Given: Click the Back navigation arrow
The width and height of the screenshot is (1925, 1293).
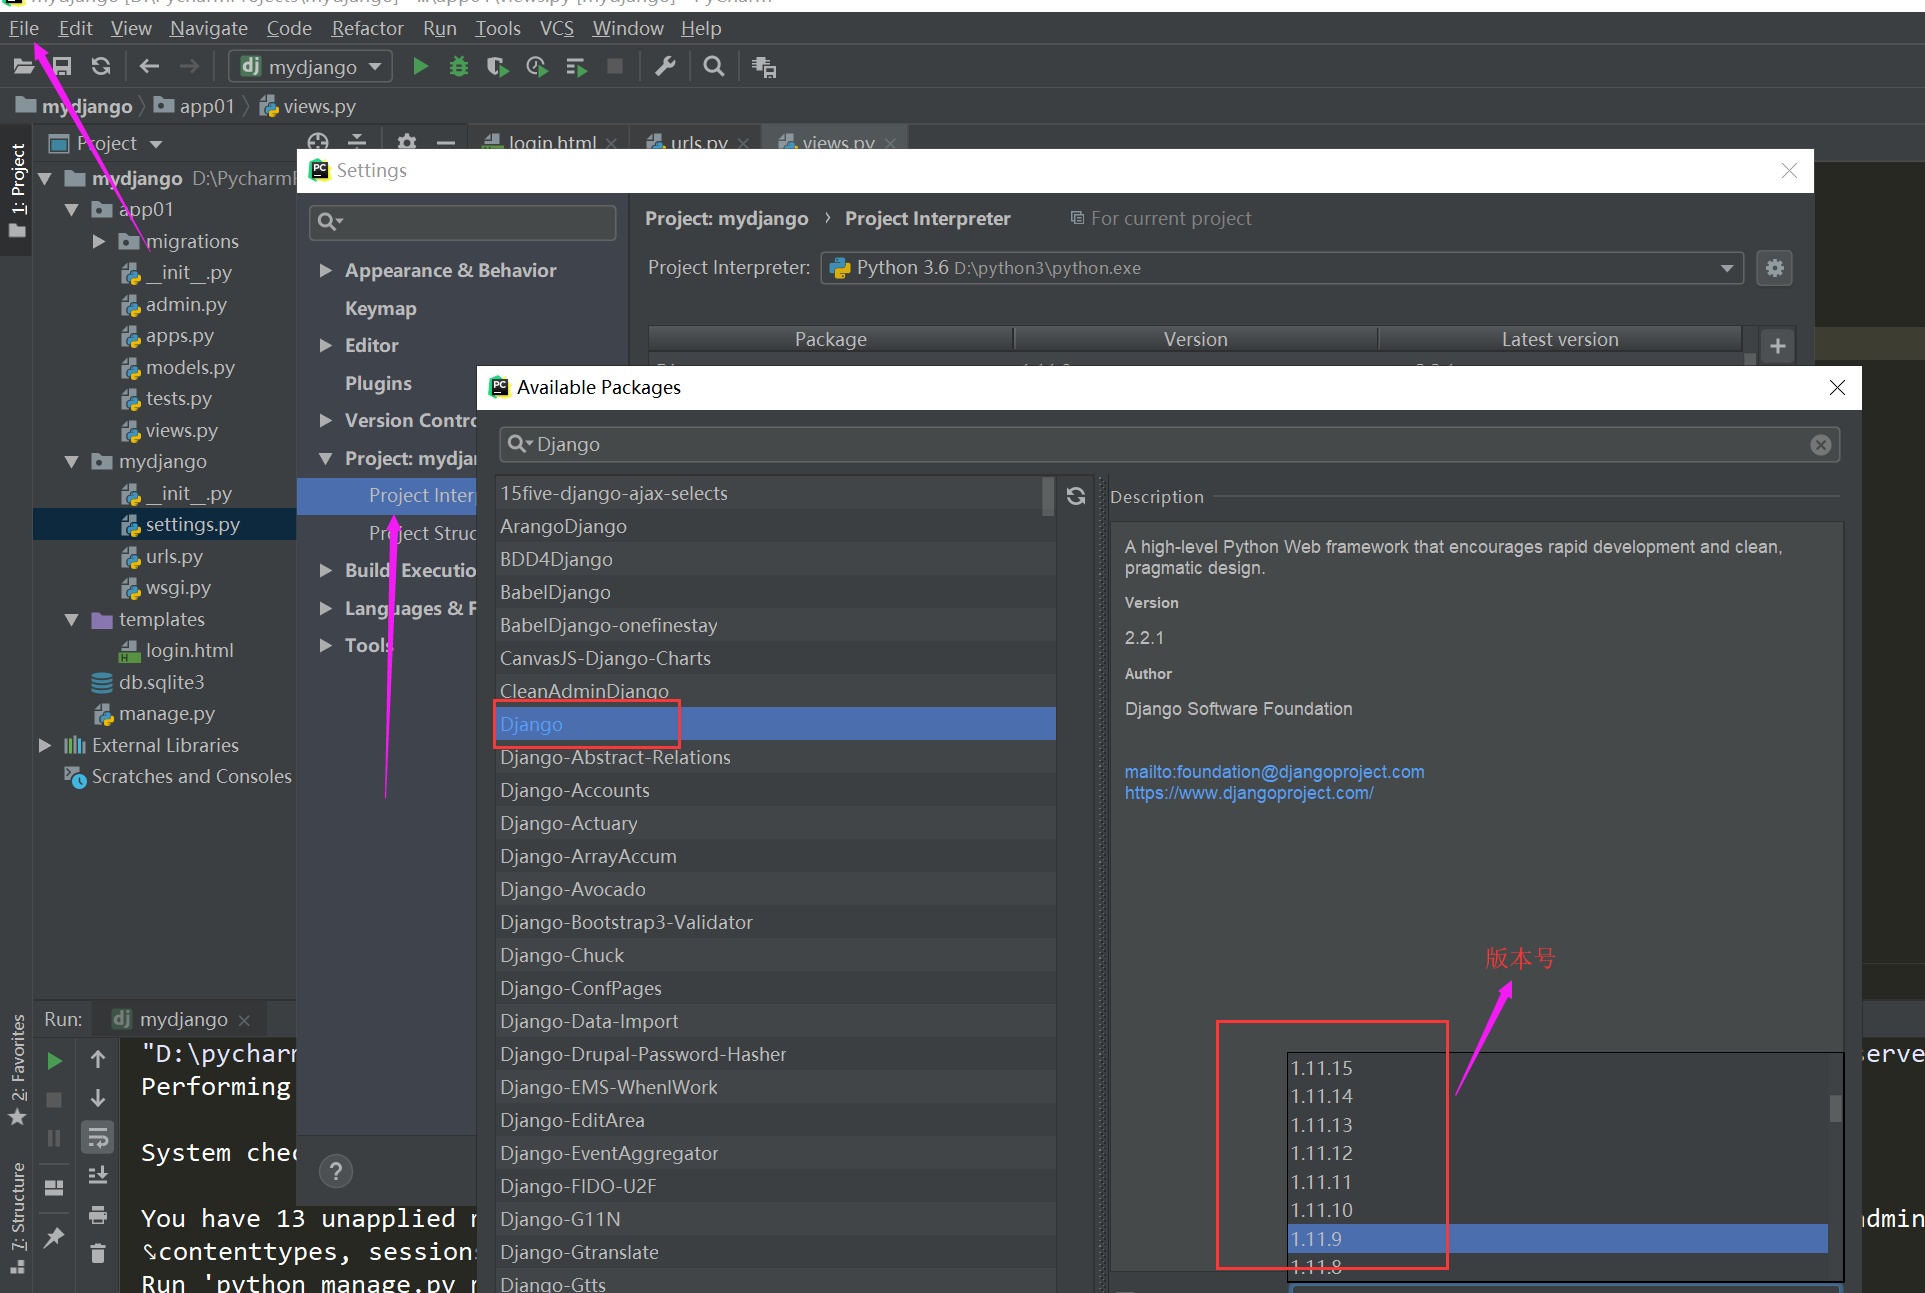Looking at the screenshot, I should (149, 67).
